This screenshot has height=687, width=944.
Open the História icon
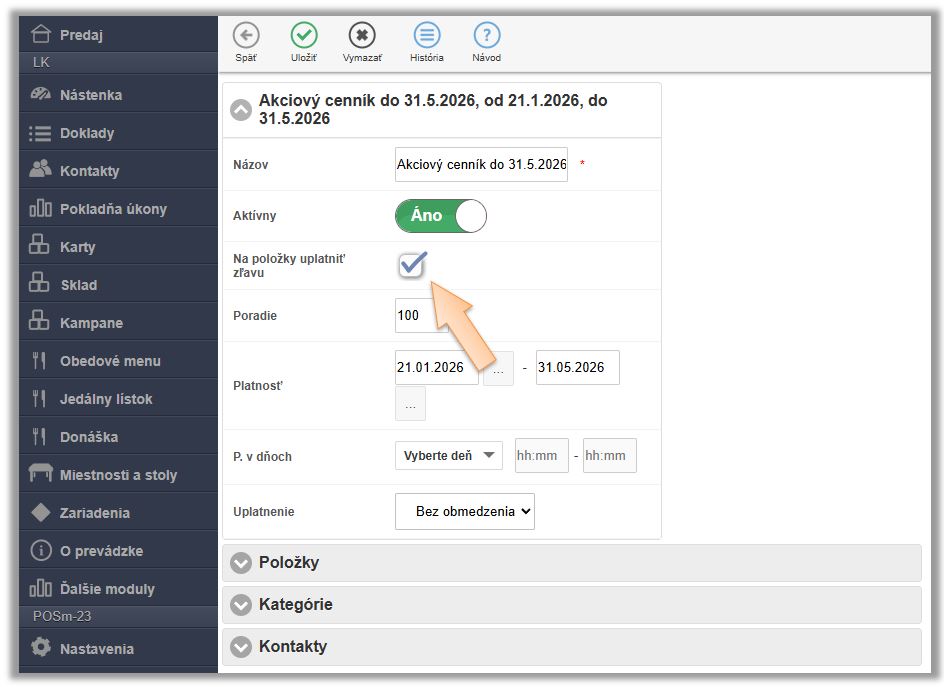coord(427,36)
